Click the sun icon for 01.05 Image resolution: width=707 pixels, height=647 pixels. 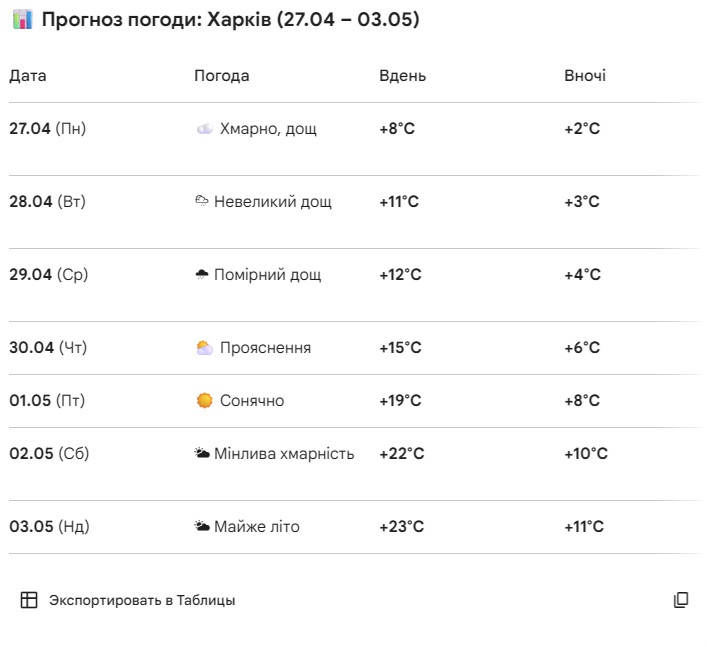204,401
